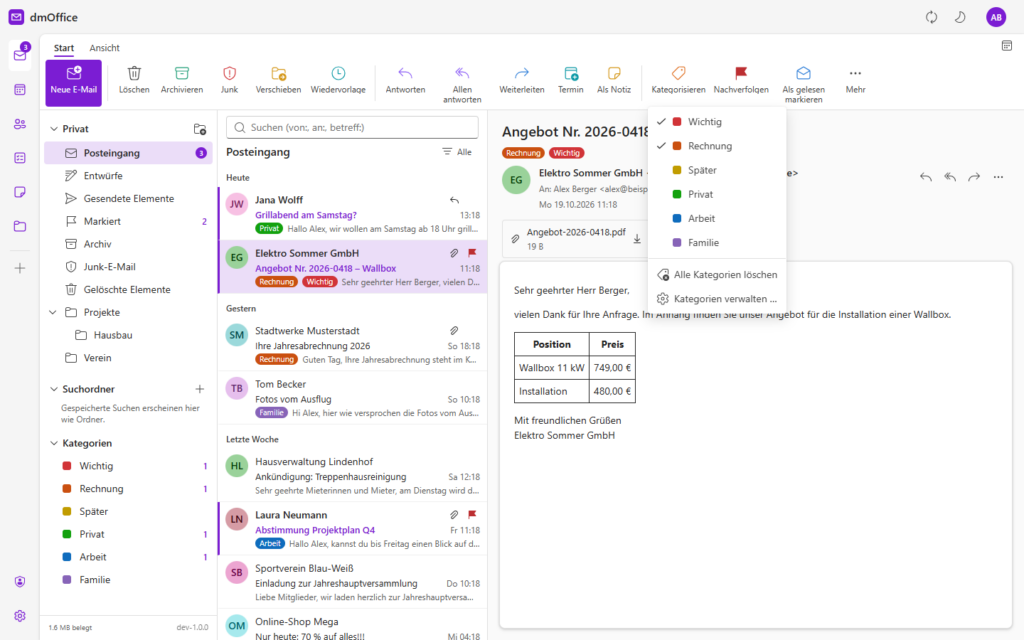Create a Termin from email
1024x640 pixels.
point(570,80)
